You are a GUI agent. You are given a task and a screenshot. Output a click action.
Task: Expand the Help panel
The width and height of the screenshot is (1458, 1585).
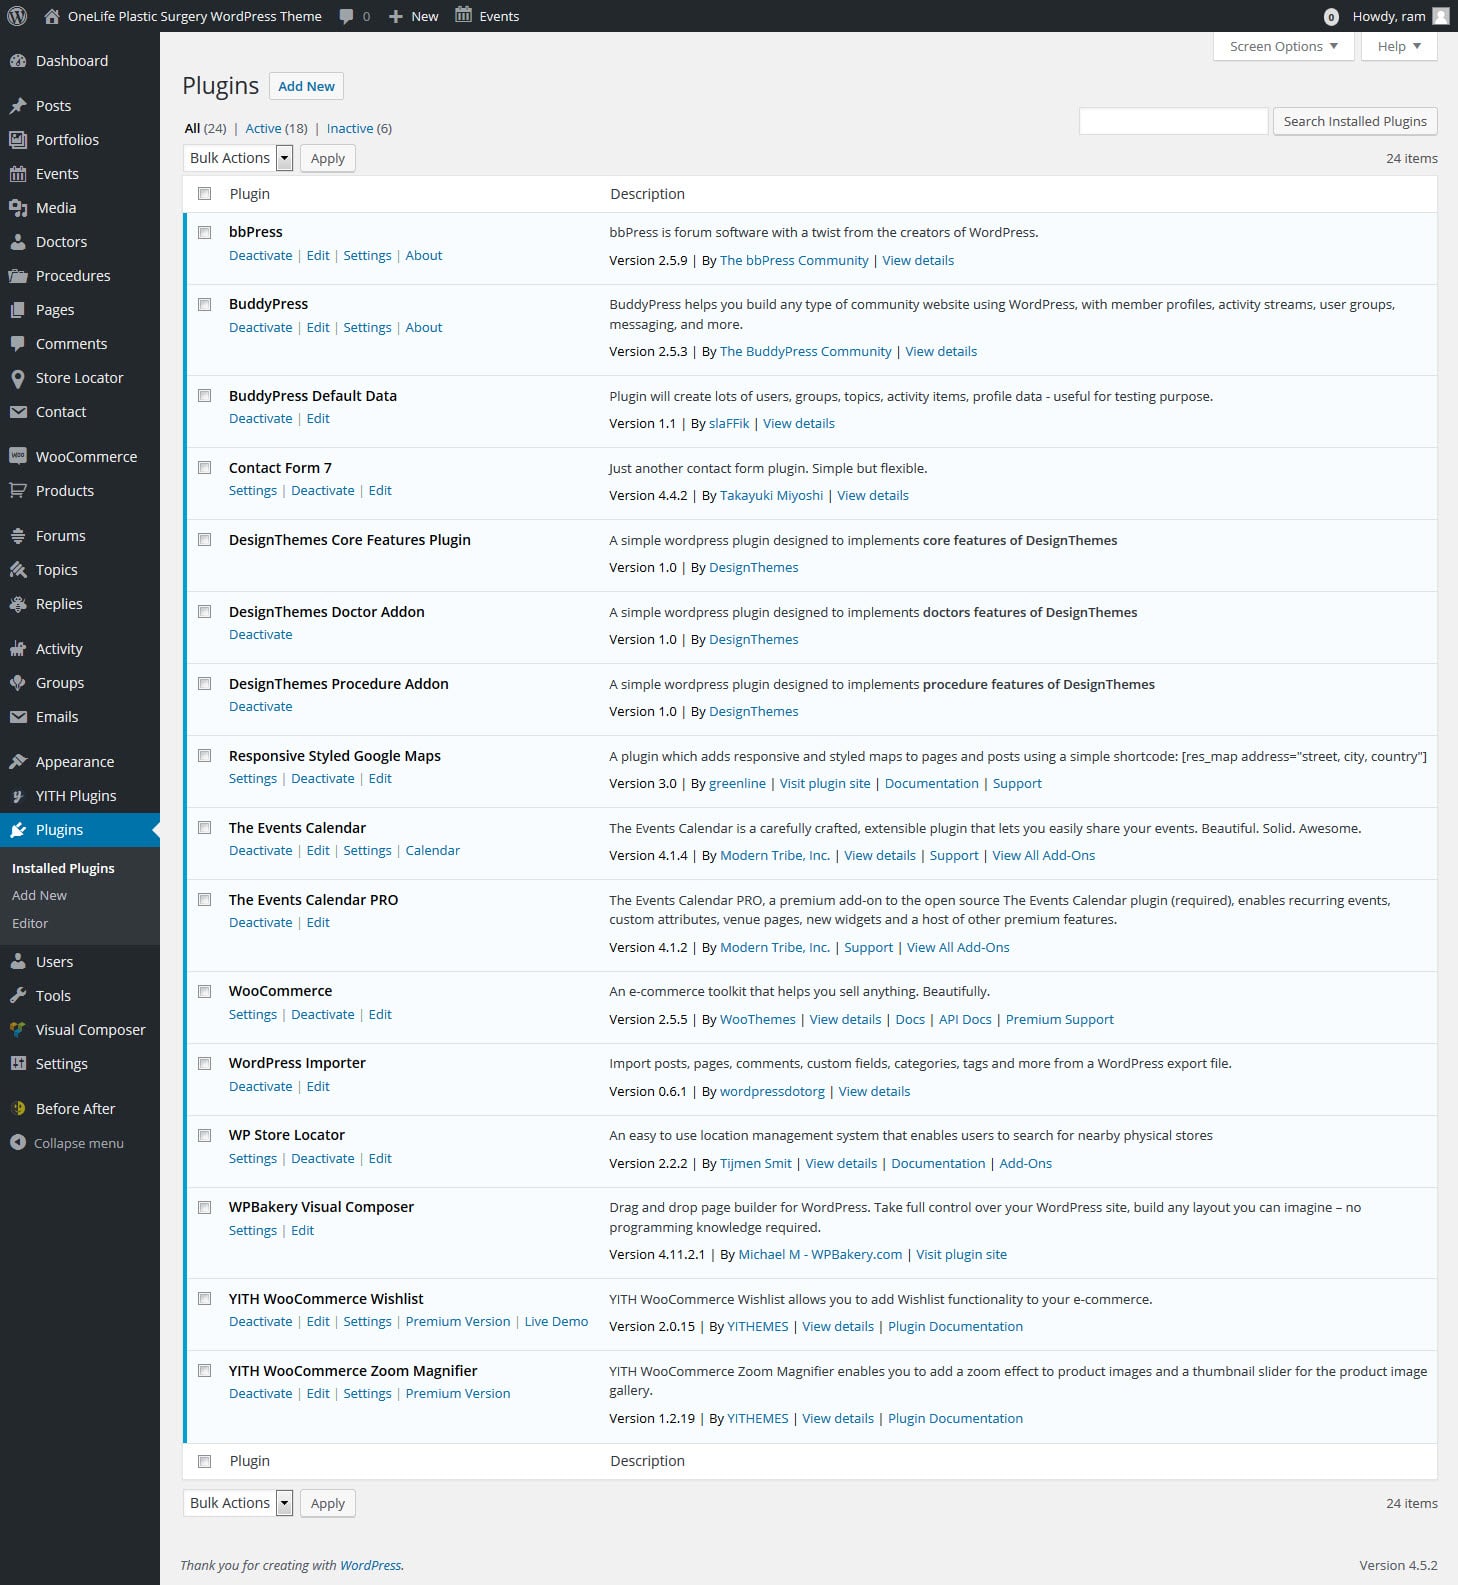(1399, 46)
